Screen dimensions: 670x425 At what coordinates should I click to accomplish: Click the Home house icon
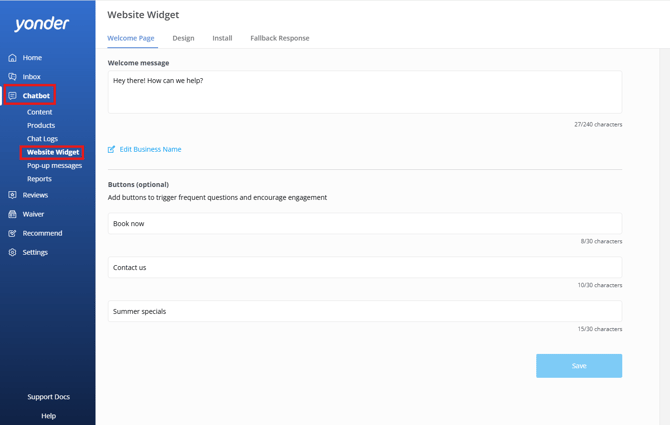coord(12,58)
